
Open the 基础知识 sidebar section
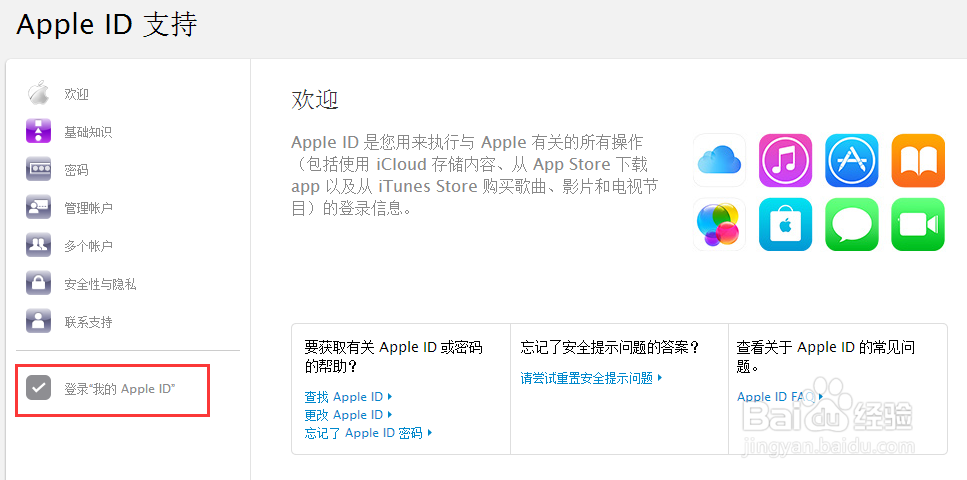pos(88,132)
